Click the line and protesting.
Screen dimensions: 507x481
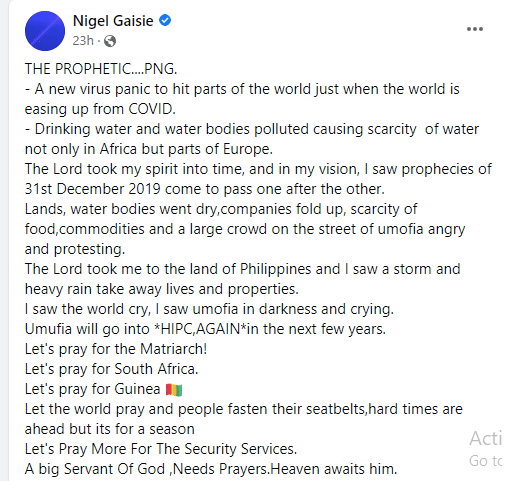point(75,249)
